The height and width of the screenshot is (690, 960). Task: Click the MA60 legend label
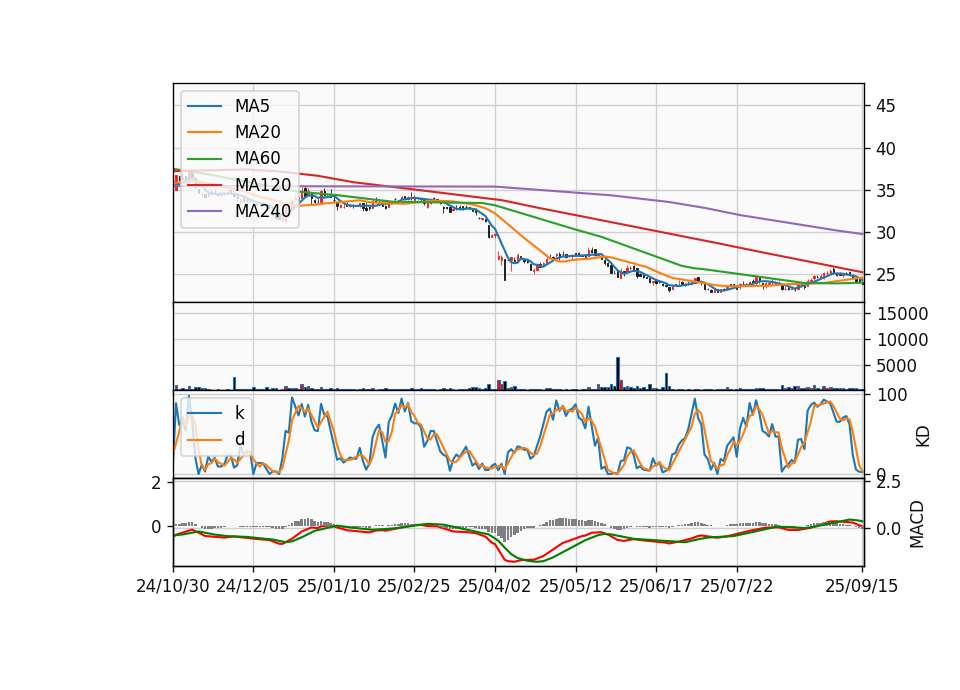pos(257,158)
